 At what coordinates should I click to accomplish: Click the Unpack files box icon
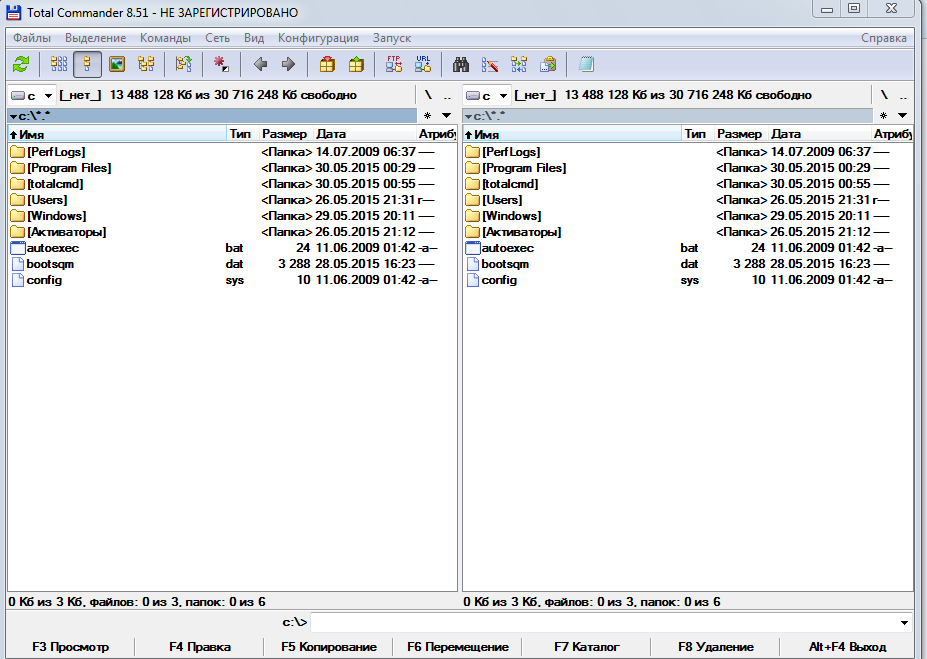[356, 64]
